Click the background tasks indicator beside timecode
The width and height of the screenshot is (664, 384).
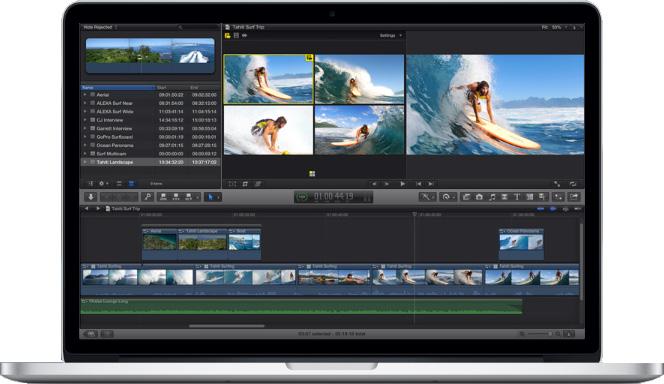(302, 197)
